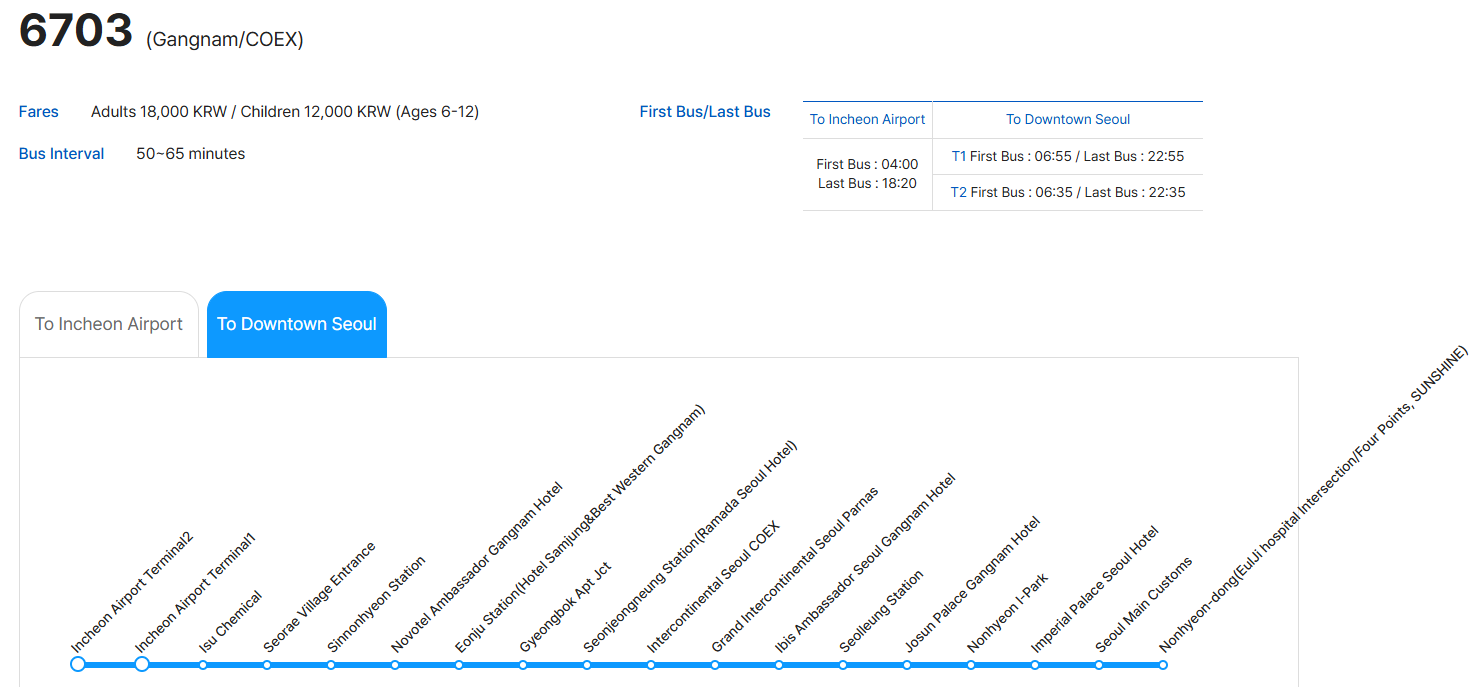This screenshot has height=687, width=1476.
Task: Click the Incheon Airport Terminal1 stop marker
Action: pyautogui.click(x=142, y=664)
